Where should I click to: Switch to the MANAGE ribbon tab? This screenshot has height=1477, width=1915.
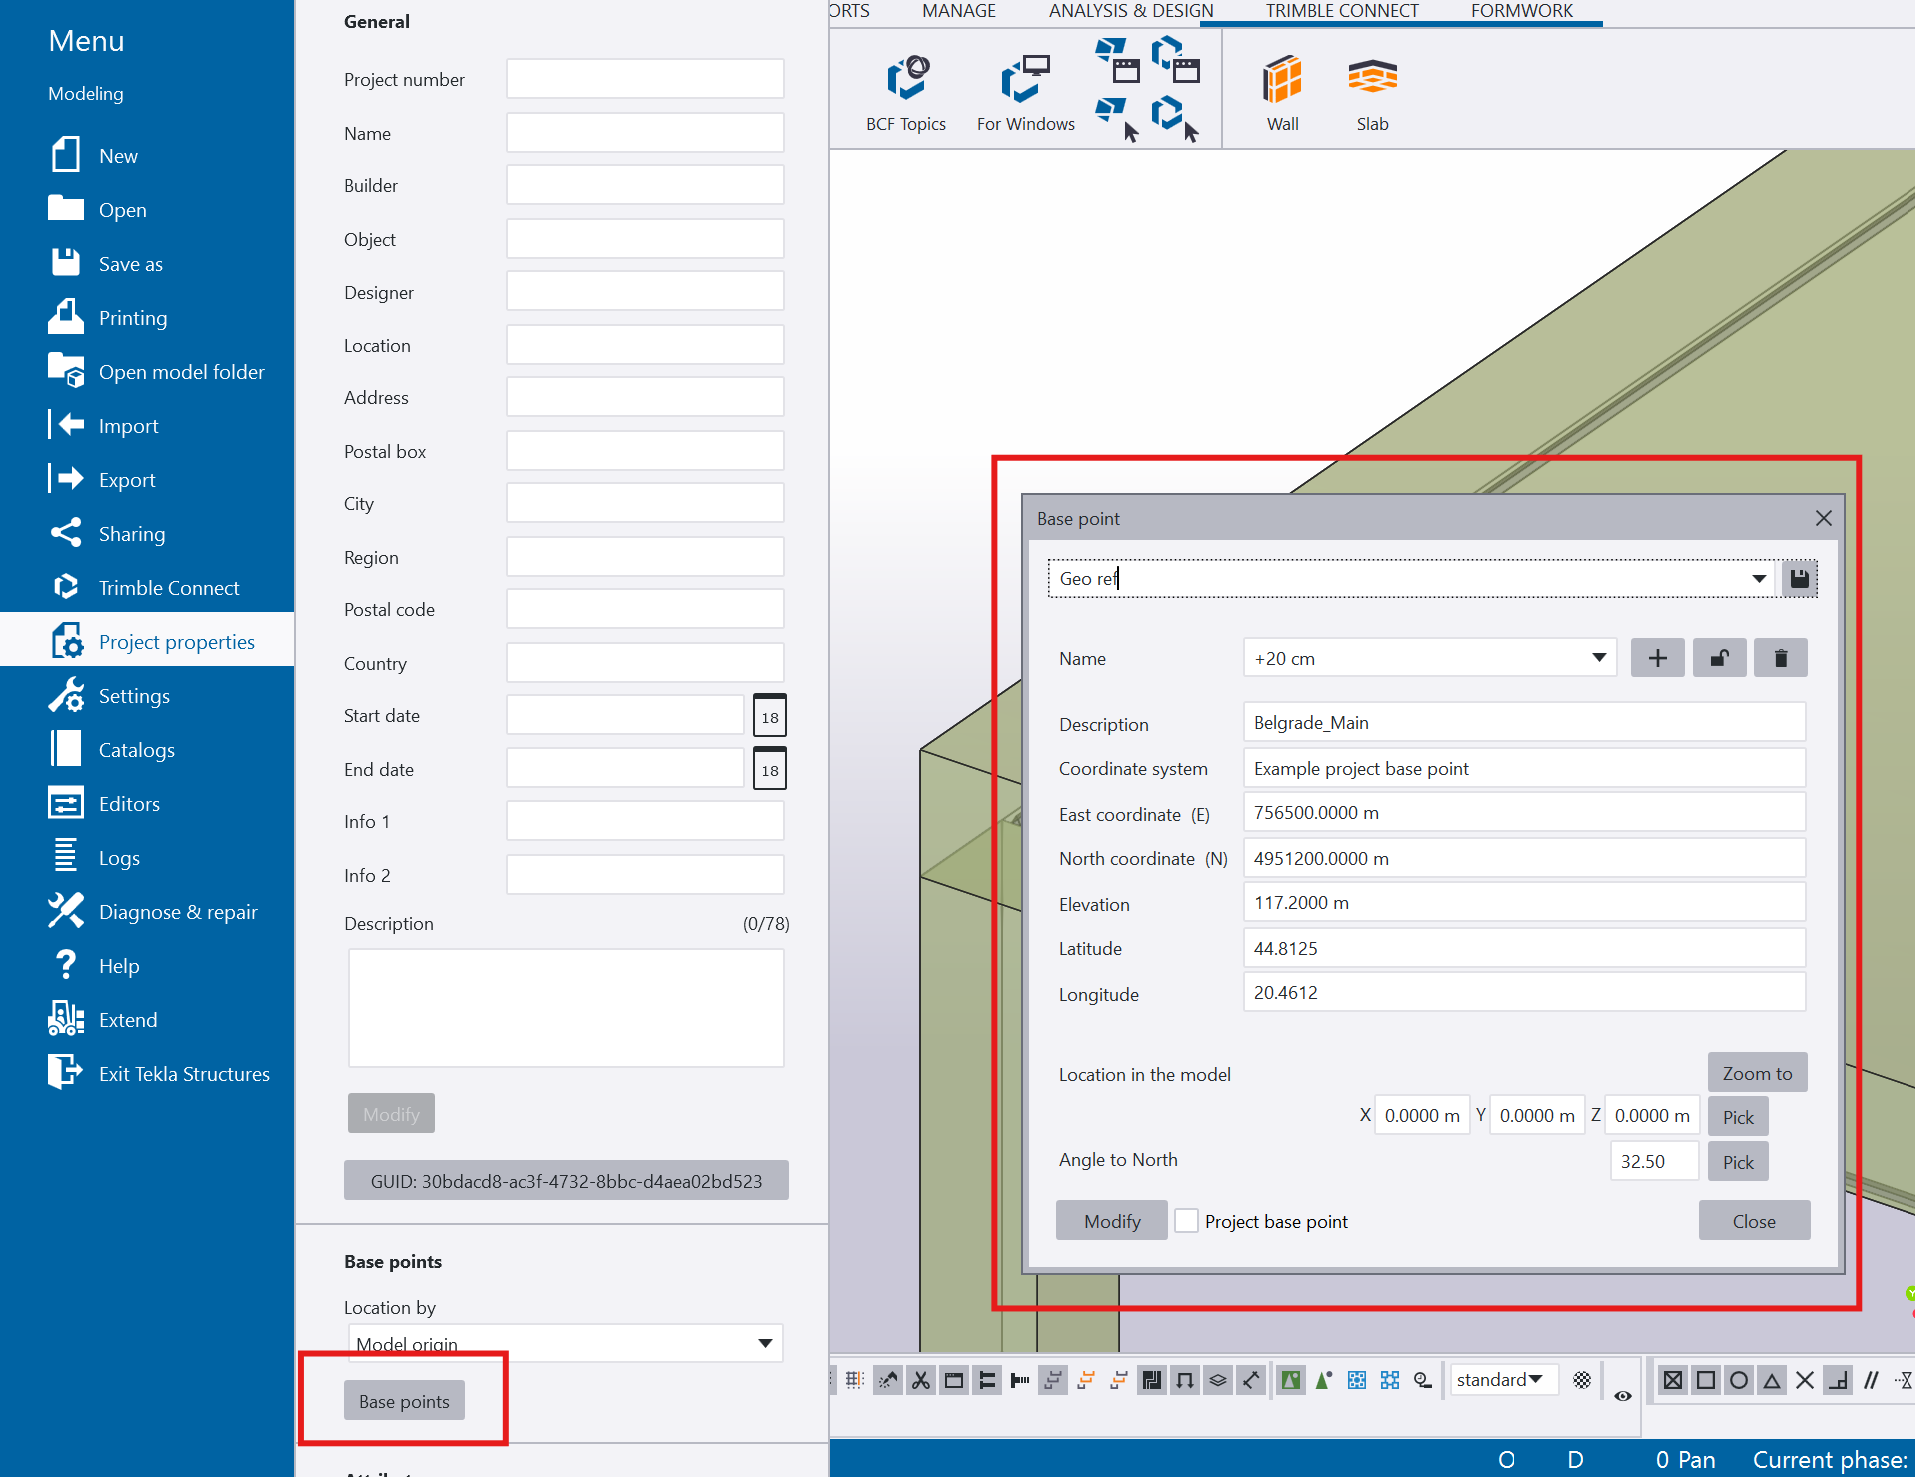(958, 11)
